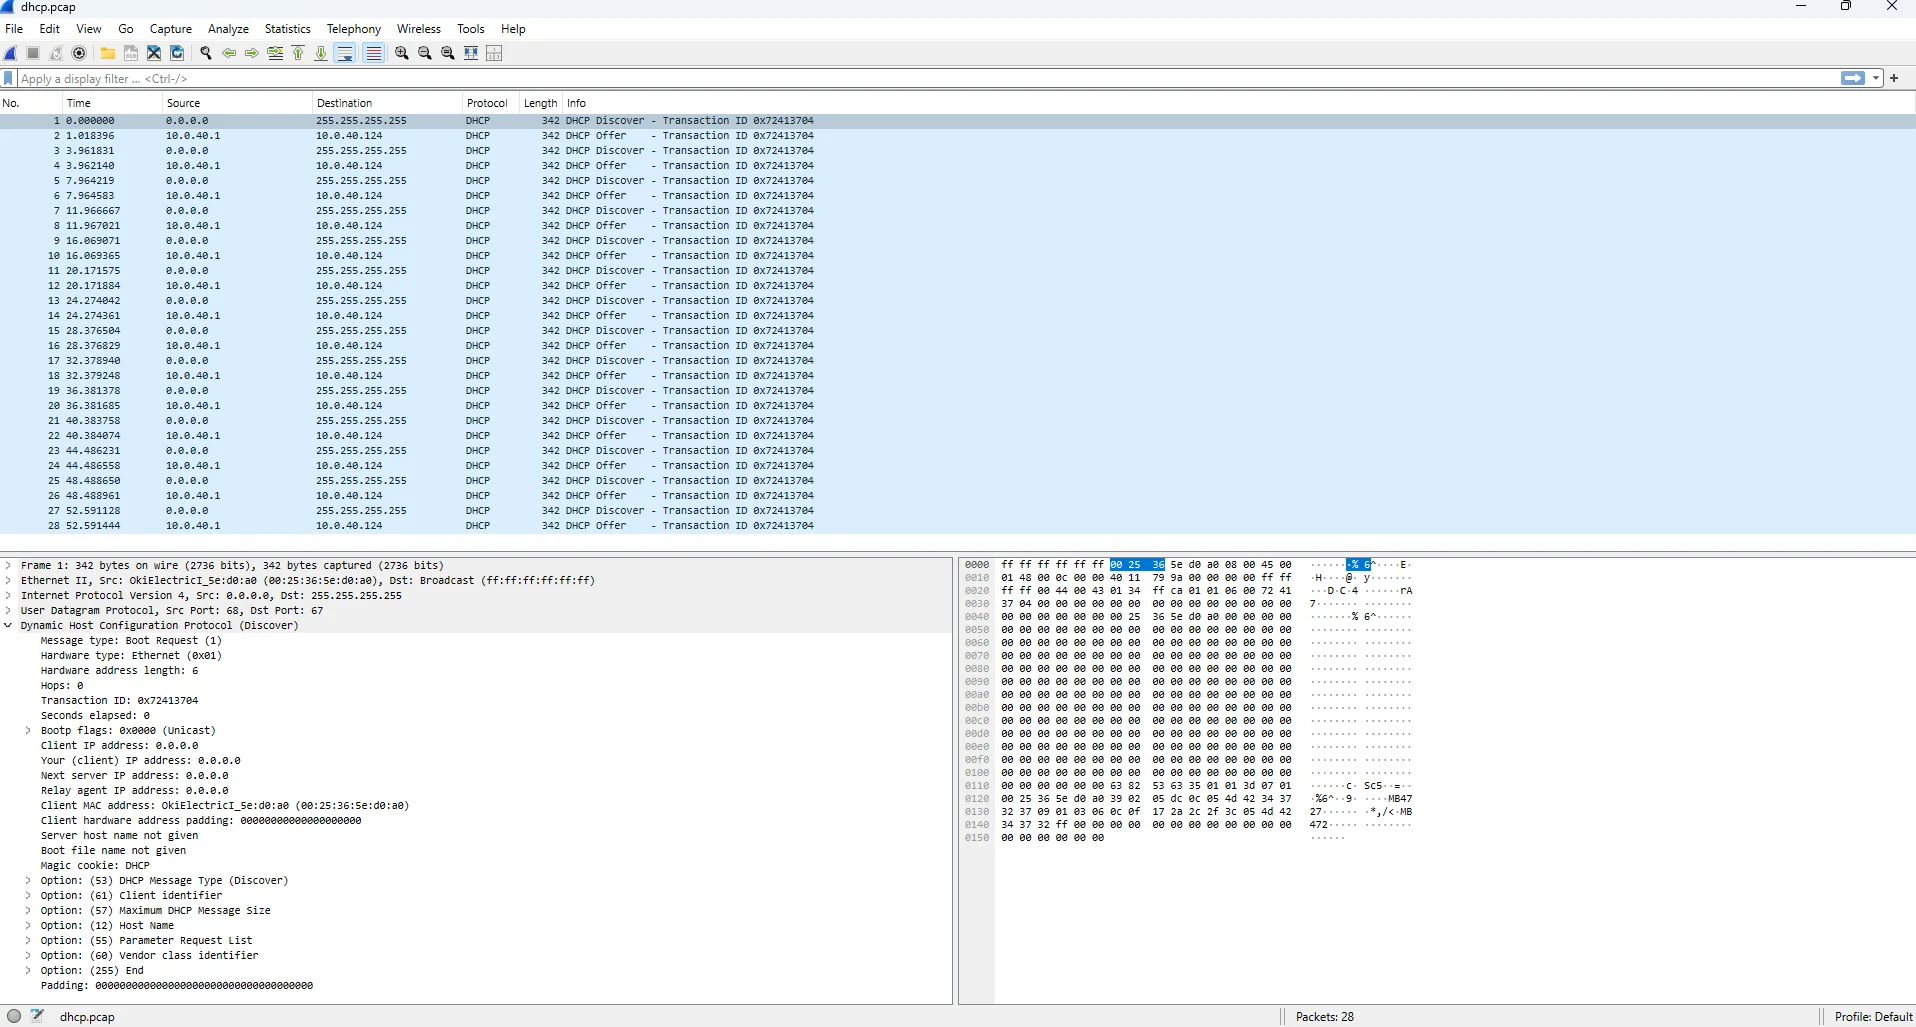Go back to the previous packet with the left arrow
The height and width of the screenshot is (1027, 1916).
(229, 53)
